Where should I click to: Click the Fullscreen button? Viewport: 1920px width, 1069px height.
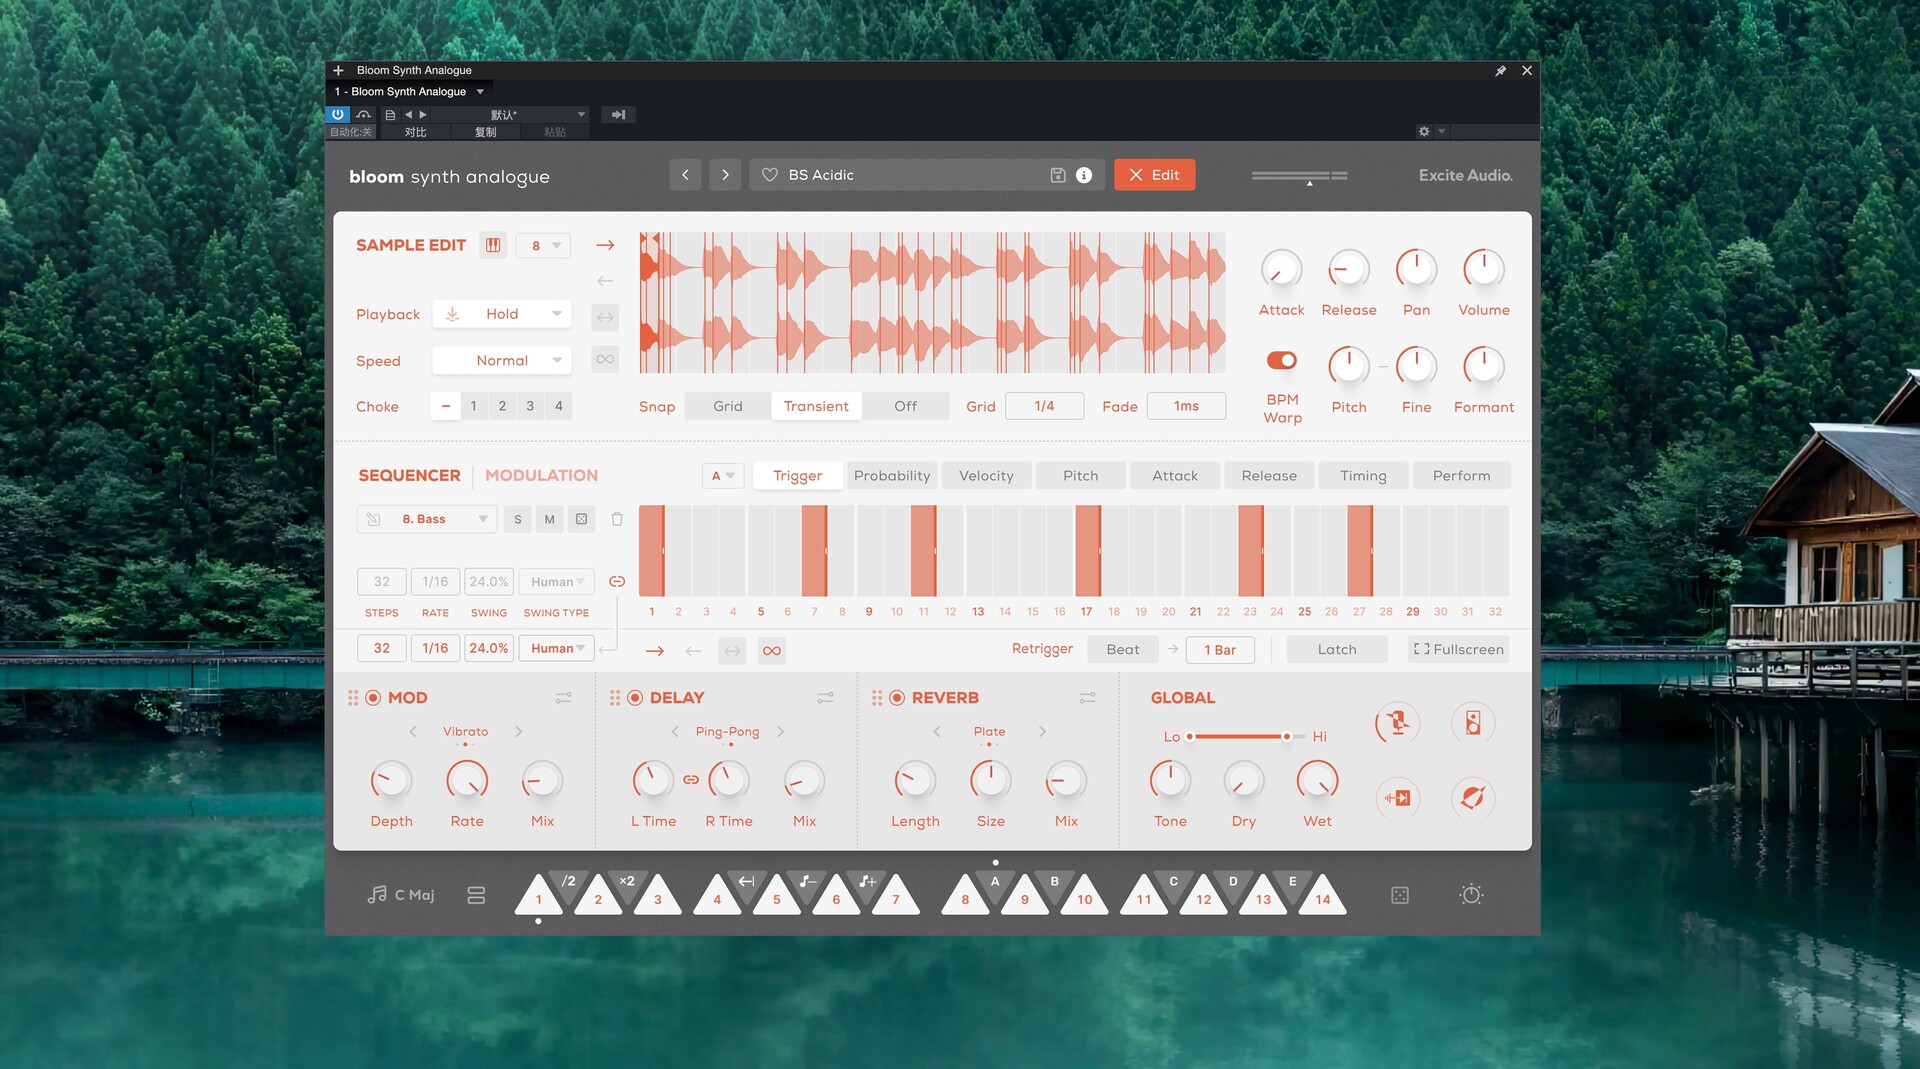coord(1458,650)
